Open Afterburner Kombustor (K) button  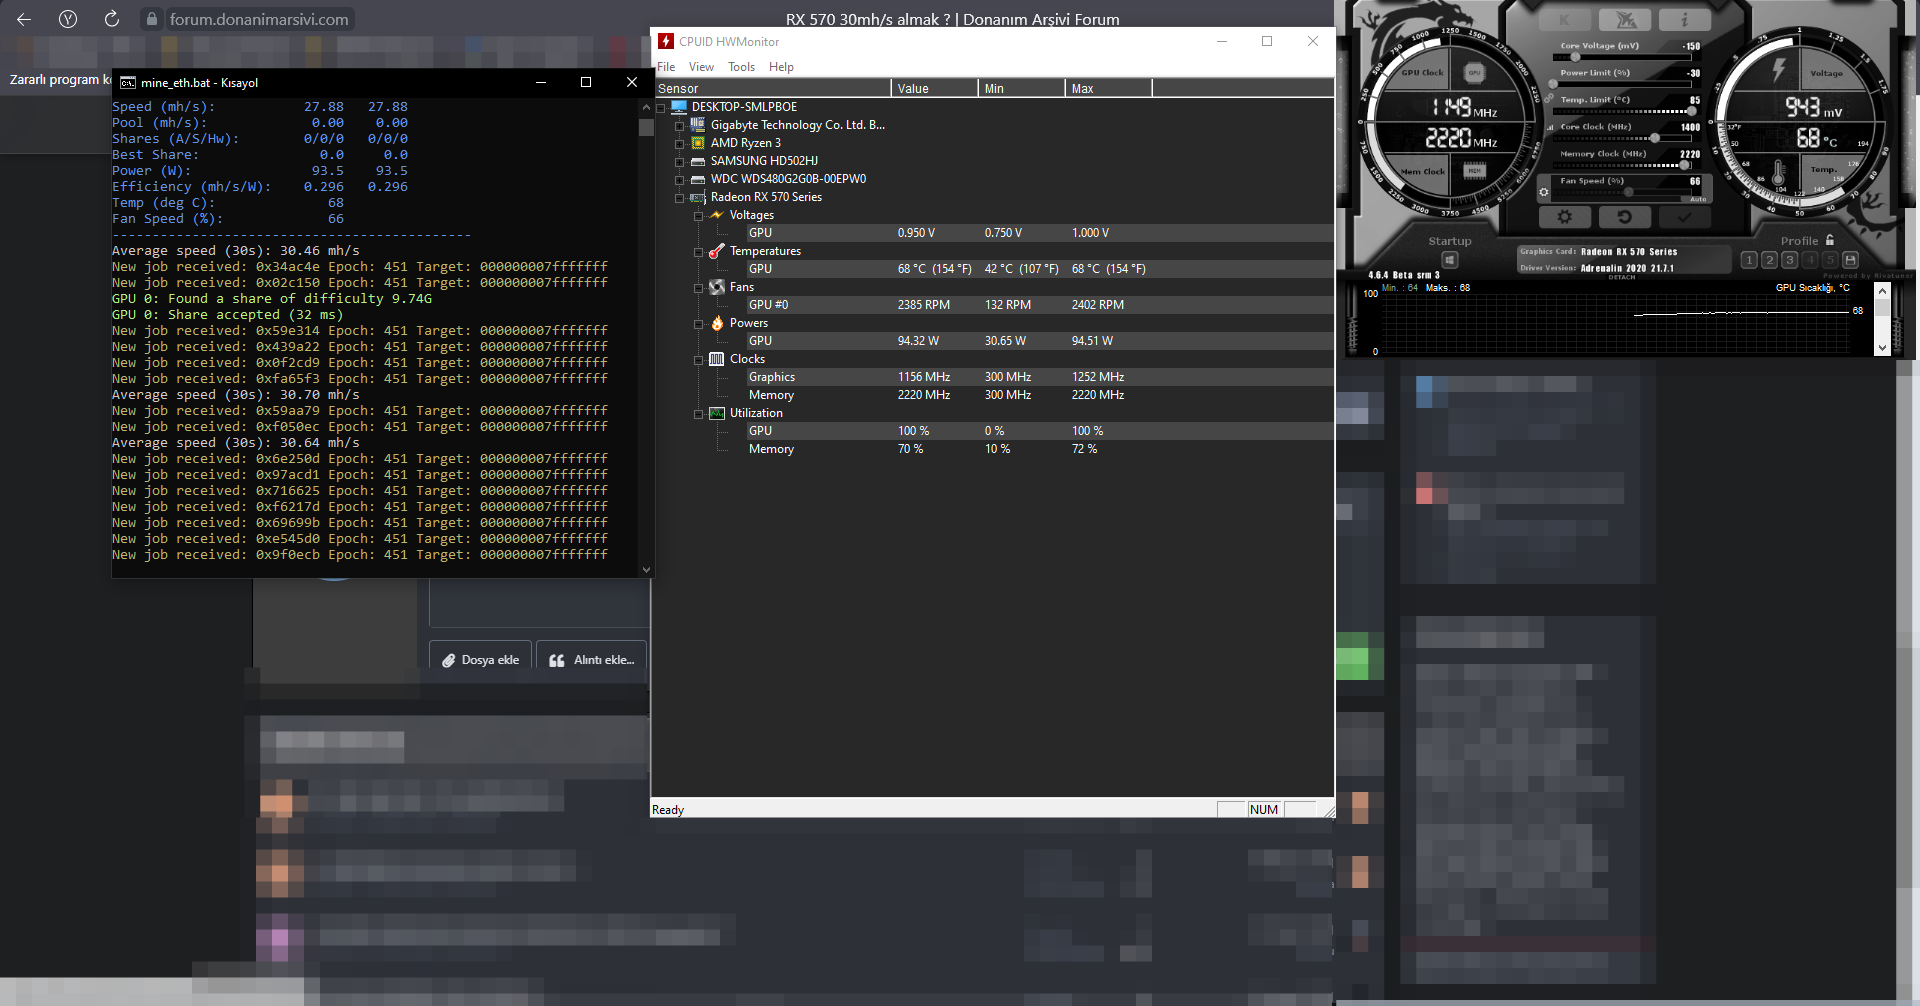(x=1565, y=19)
